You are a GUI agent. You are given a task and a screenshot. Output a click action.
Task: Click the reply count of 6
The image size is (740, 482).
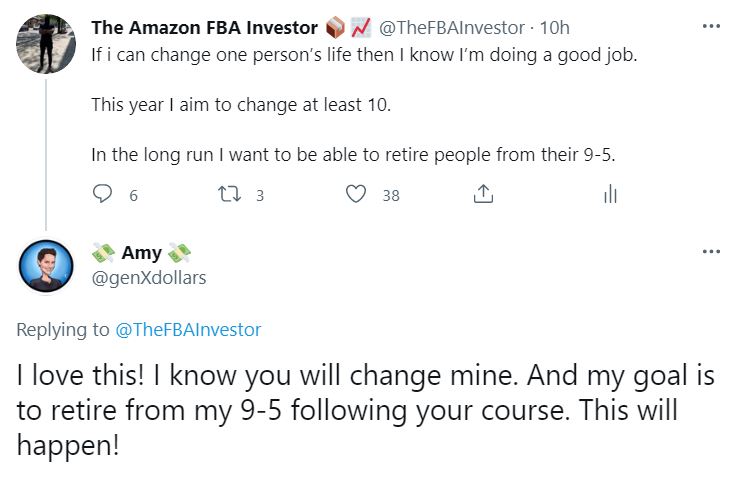click(x=133, y=196)
